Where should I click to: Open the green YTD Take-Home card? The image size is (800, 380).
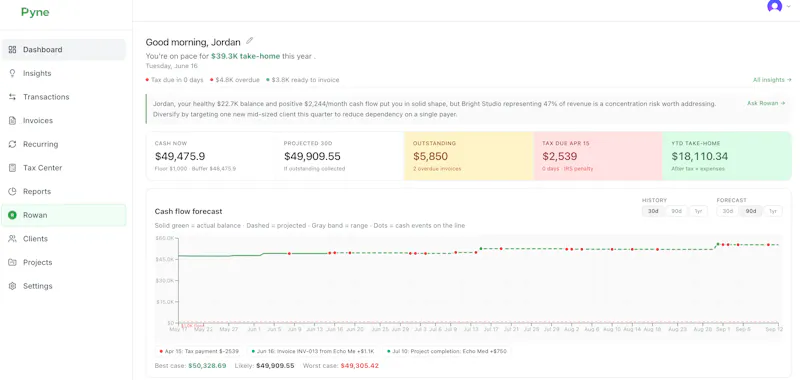click(x=727, y=156)
